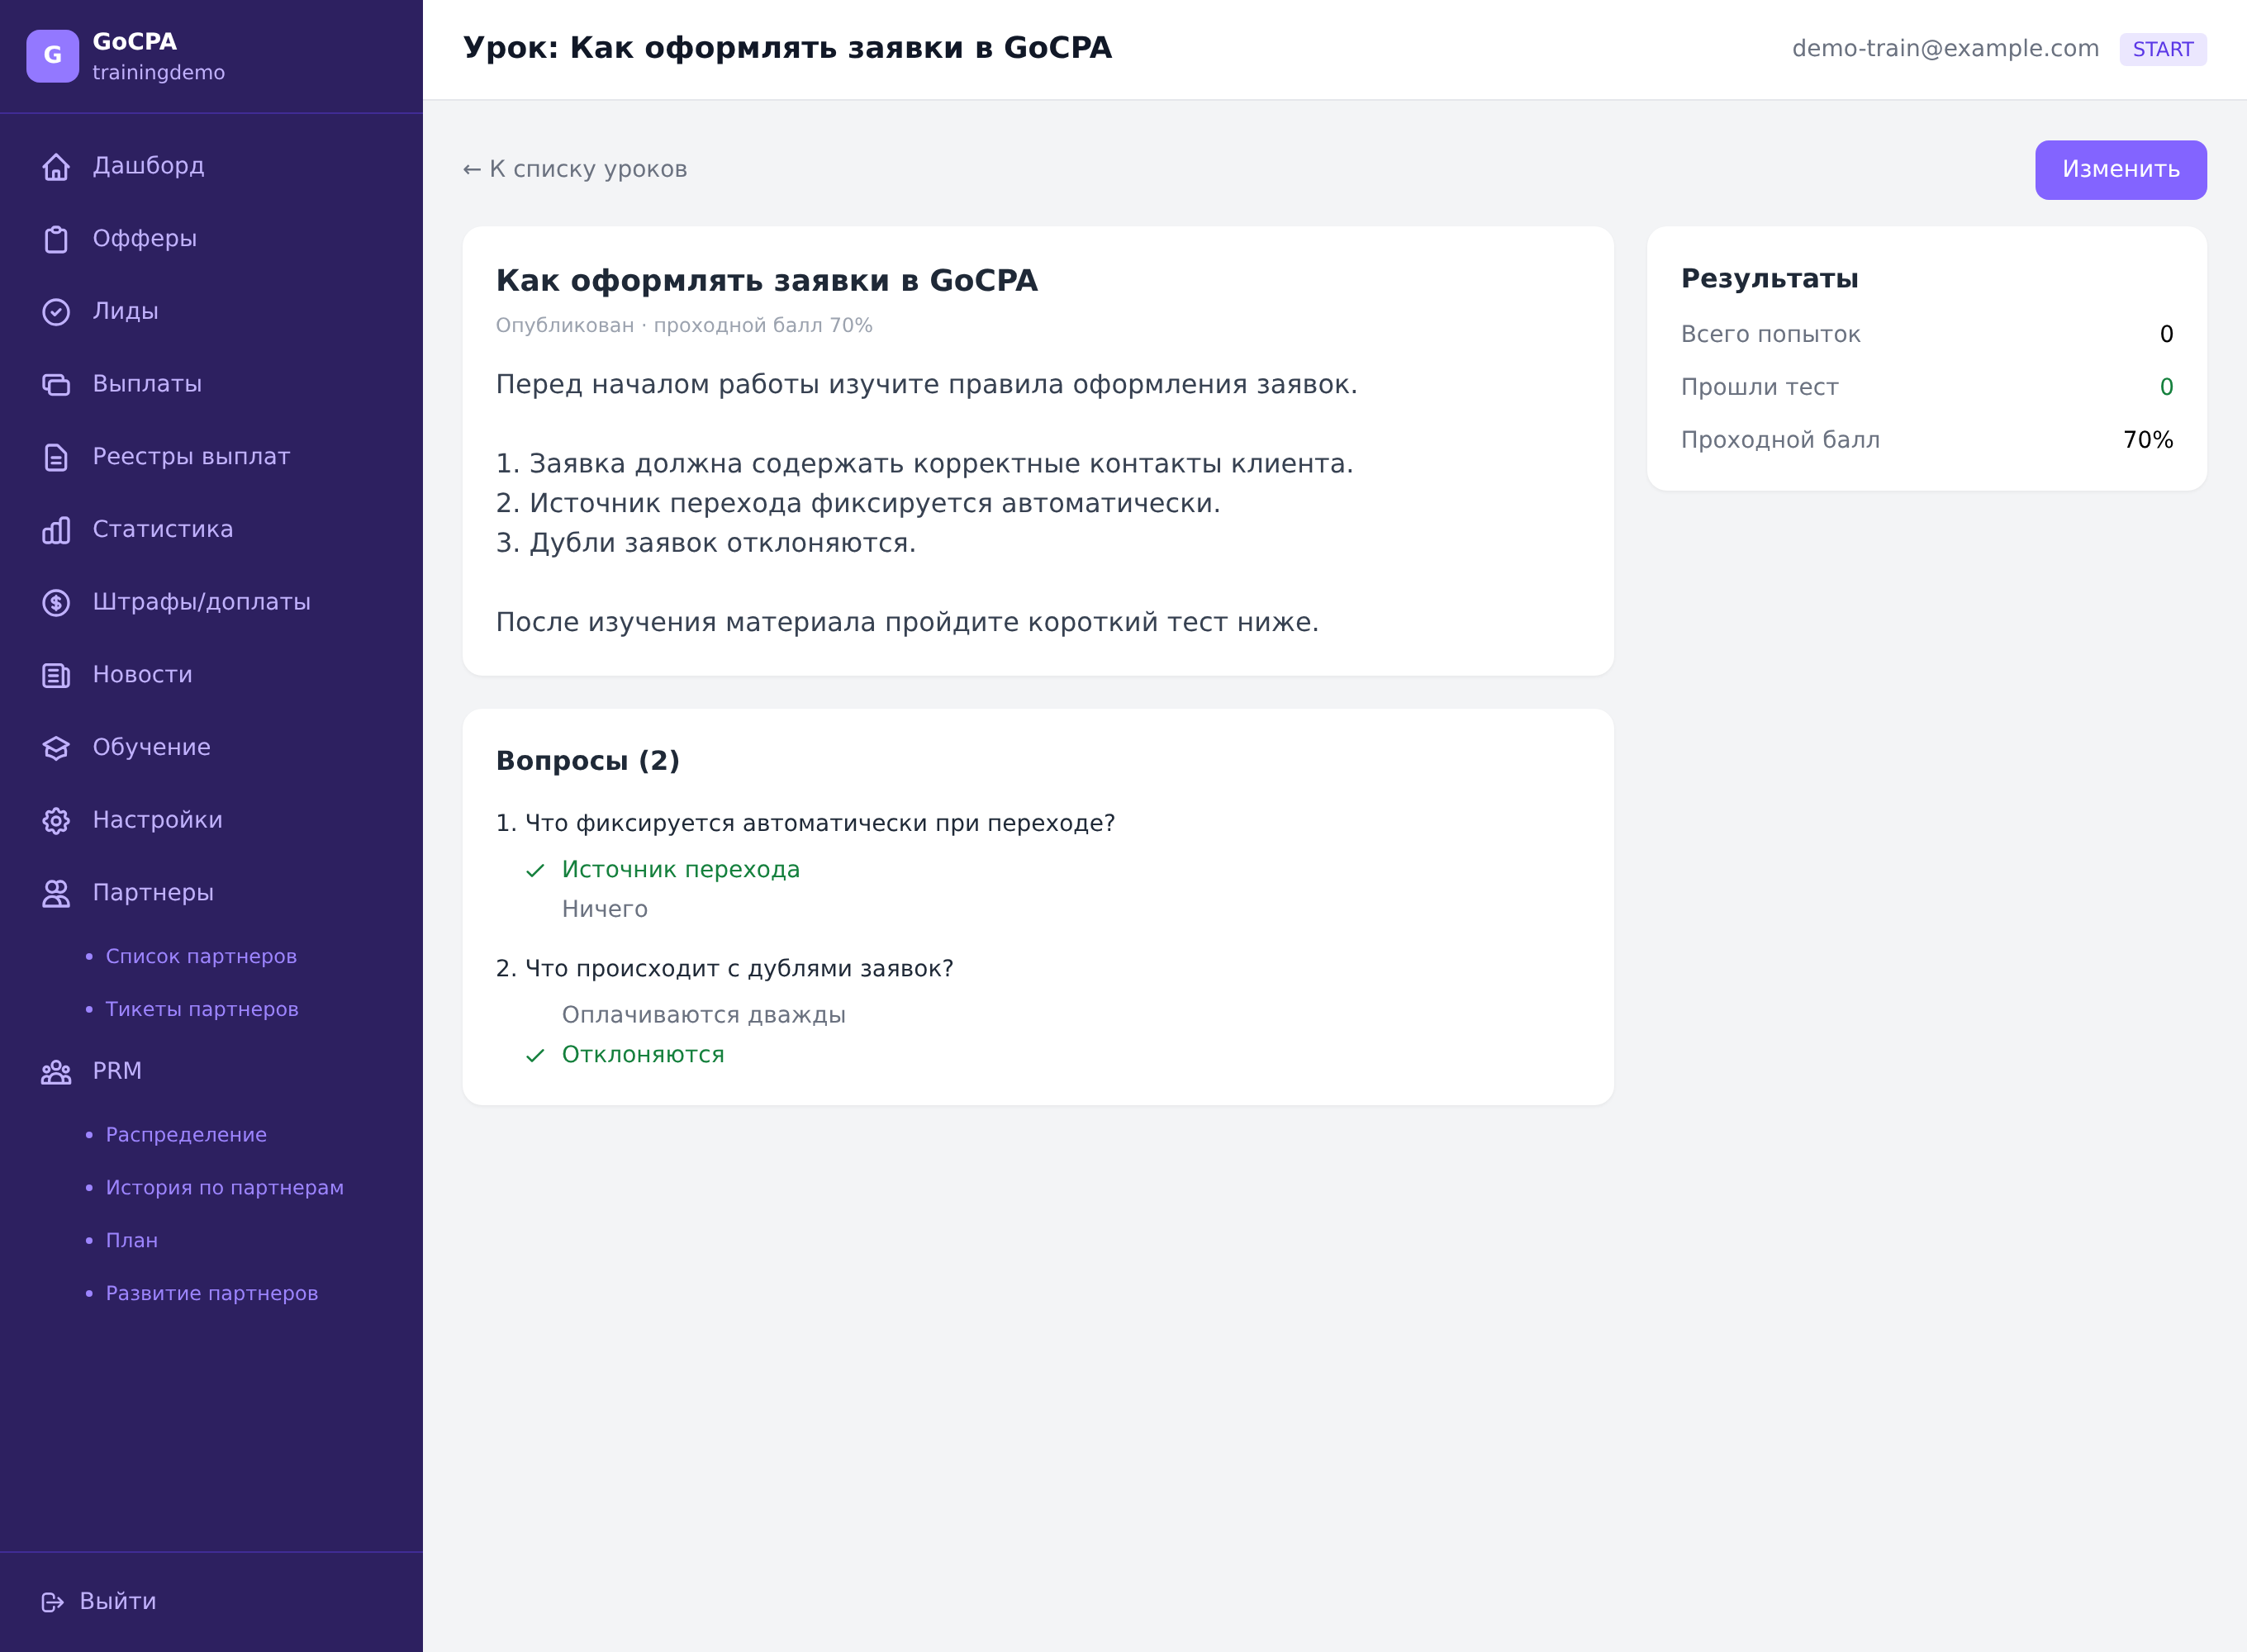Click the Дашборд house icon
The height and width of the screenshot is (1652, 2247).
point(56,167)
